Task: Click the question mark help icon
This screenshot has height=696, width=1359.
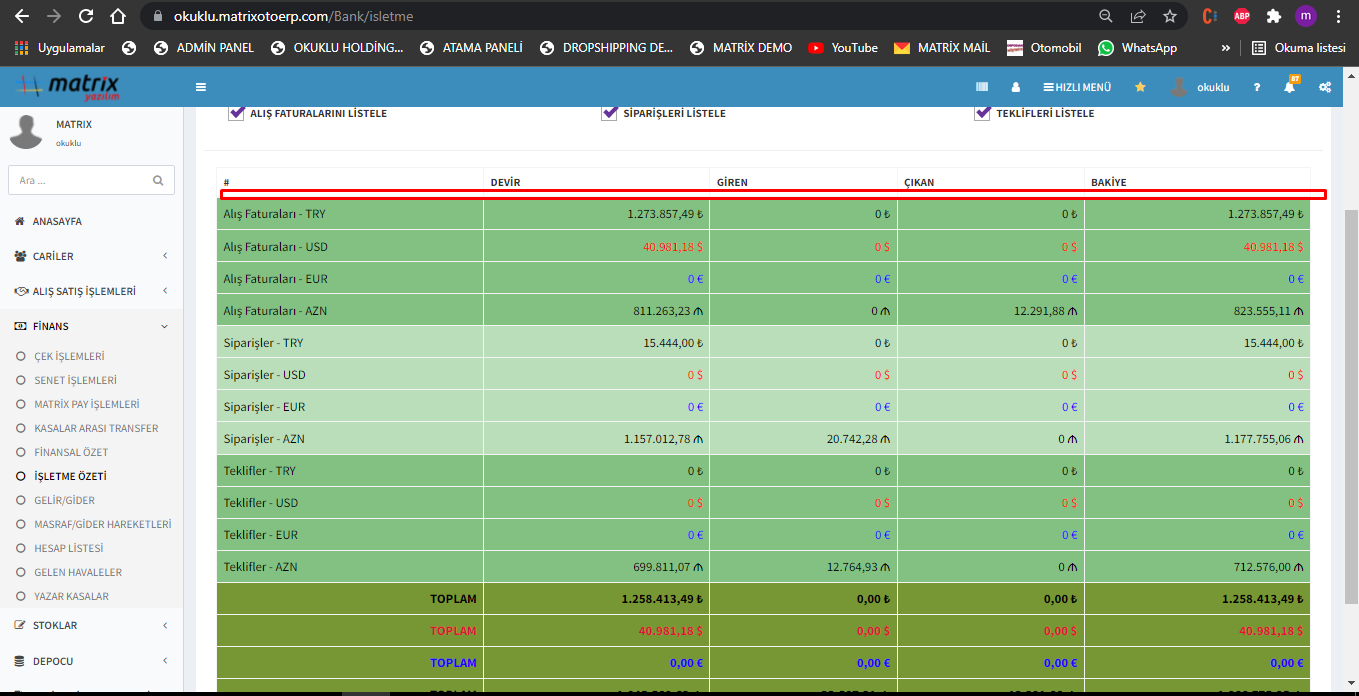Action: coord(1257,87)
